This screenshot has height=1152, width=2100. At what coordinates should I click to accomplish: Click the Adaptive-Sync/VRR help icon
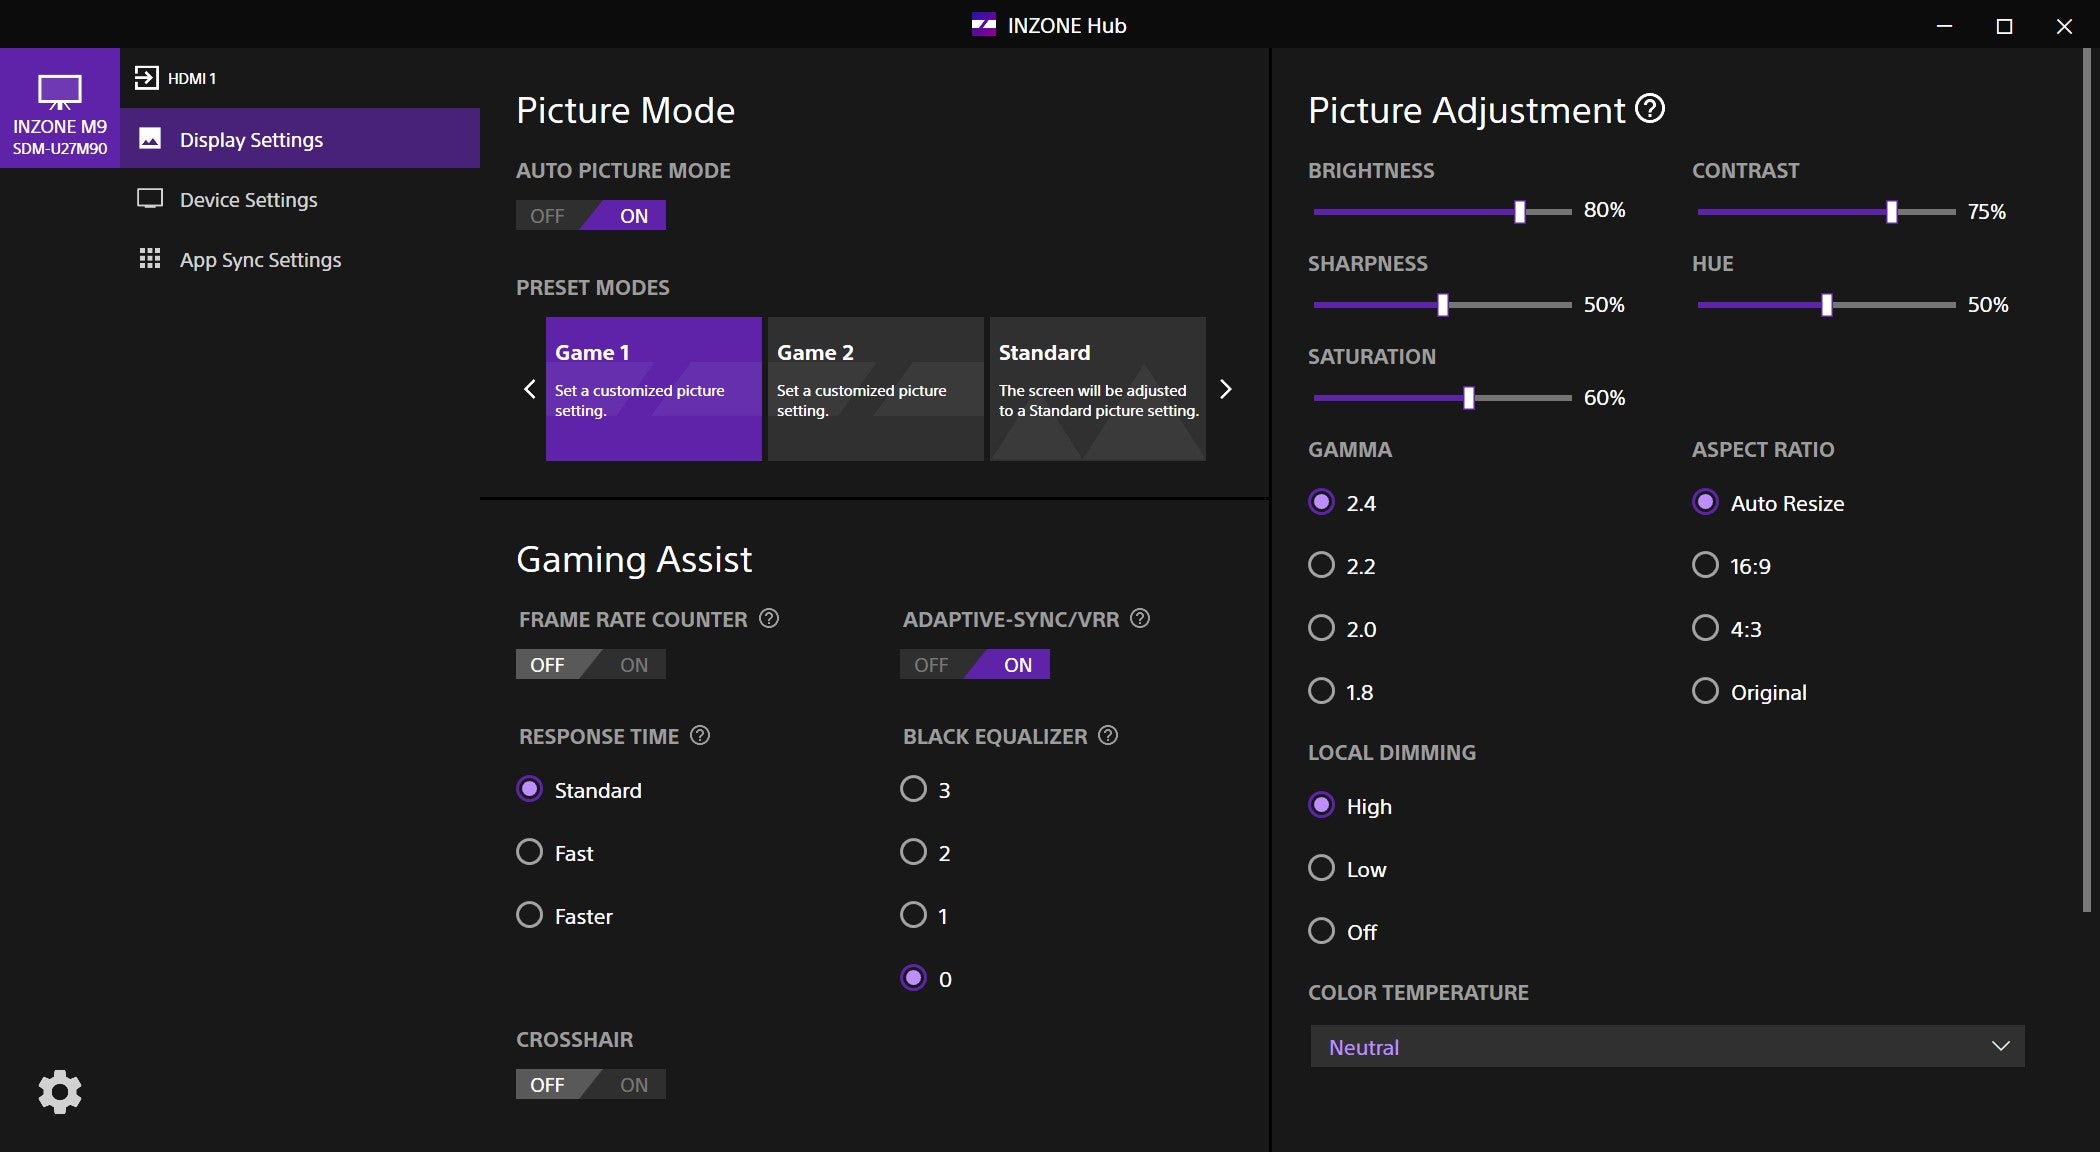pos(1140,618)
